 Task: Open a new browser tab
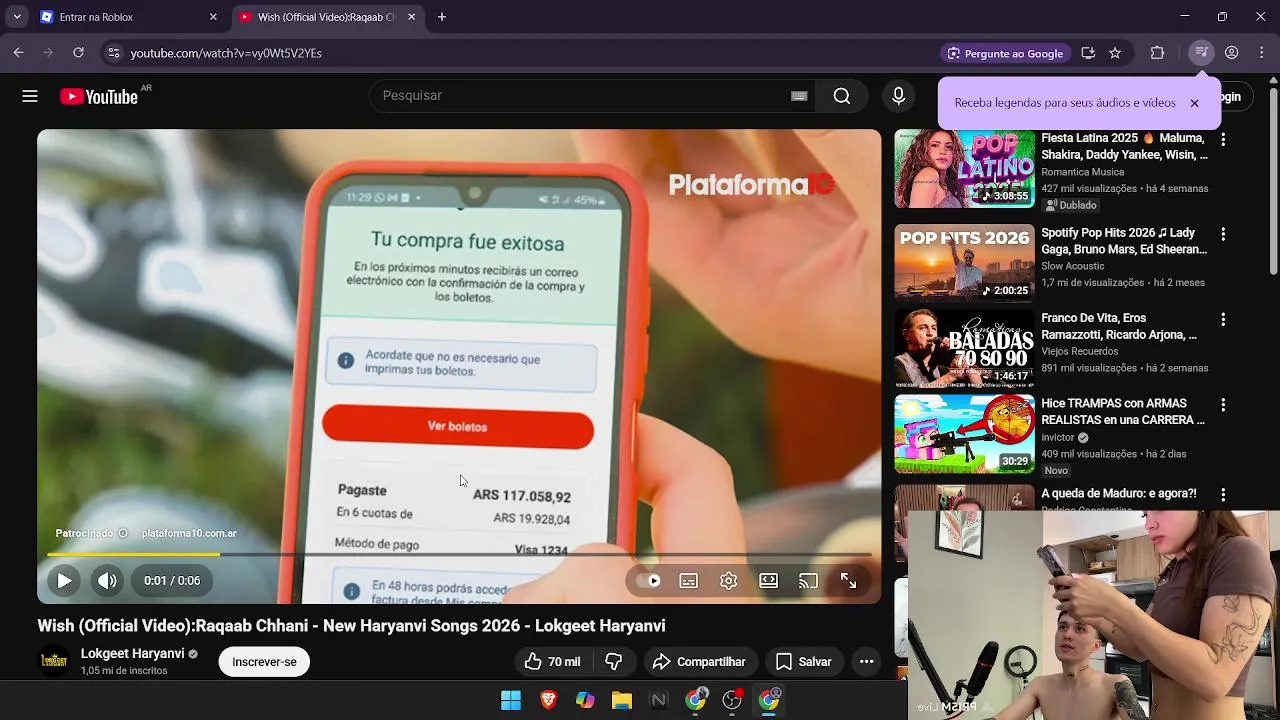coord(442,17)
